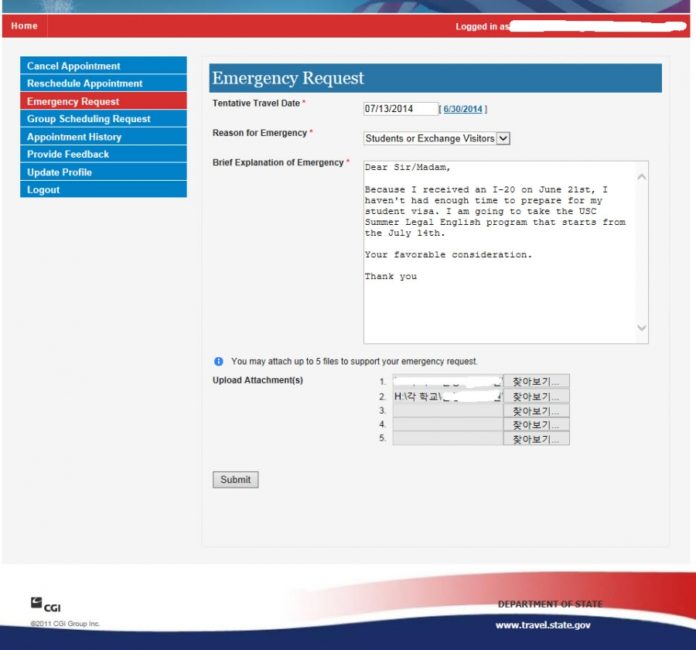696x650 pixels.
Task: Browse file for attachment slot 5
Action: click(x=536, y=439)
